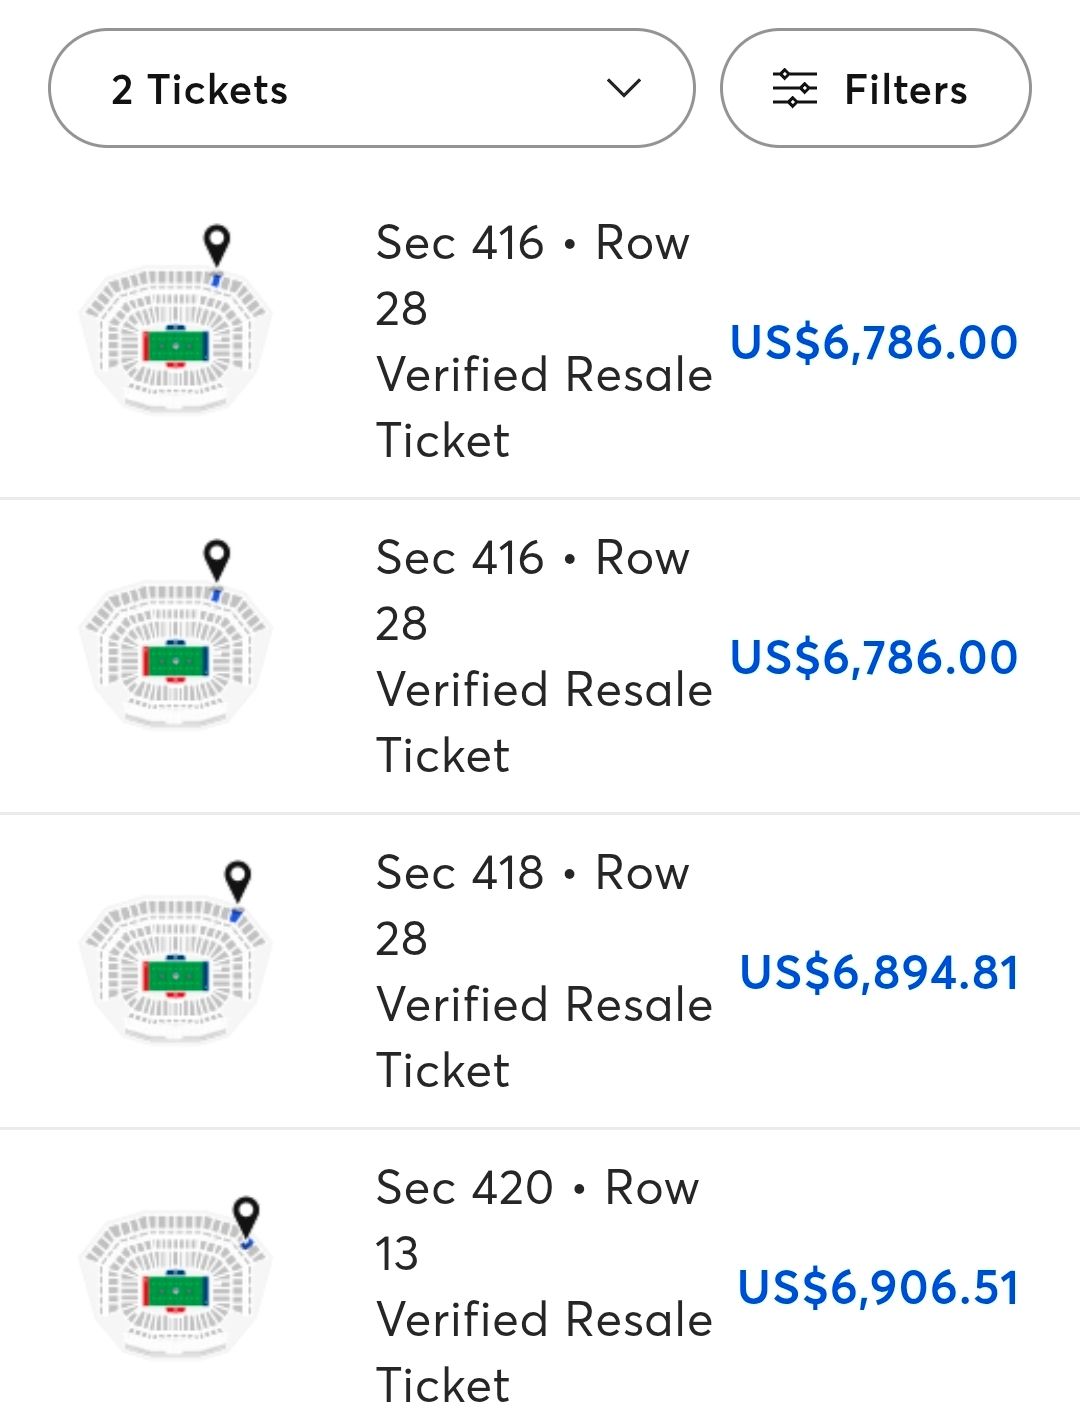This screenshot has width=1080, height=1426.
Task: Open the Sec 418 Row 28 listing
Action: [x=543, y=972]
